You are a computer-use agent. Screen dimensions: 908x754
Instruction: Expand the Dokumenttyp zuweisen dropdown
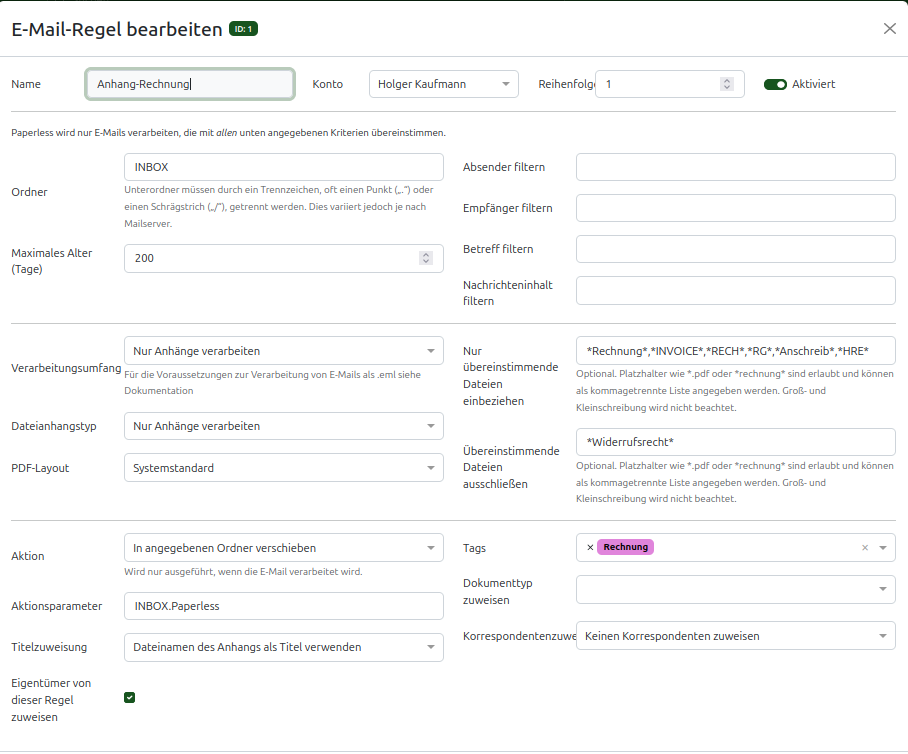[735, 590]
